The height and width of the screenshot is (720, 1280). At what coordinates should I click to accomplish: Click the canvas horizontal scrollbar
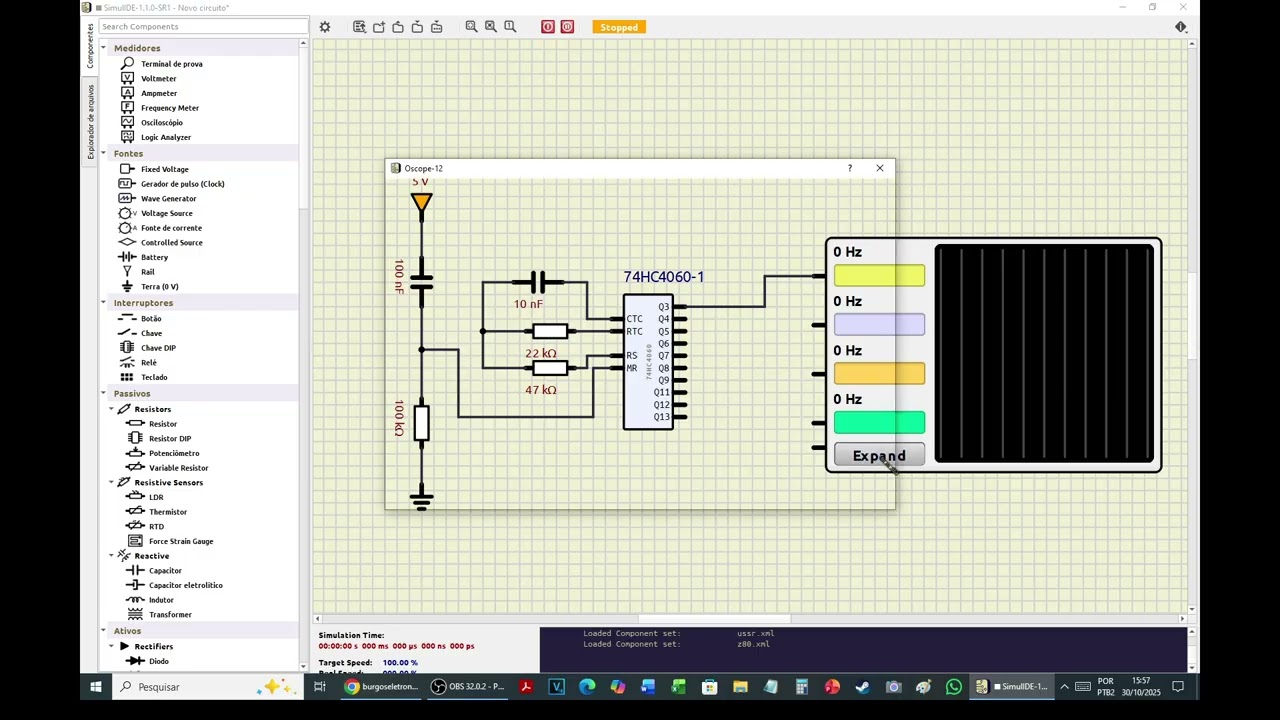click(714, 619)
